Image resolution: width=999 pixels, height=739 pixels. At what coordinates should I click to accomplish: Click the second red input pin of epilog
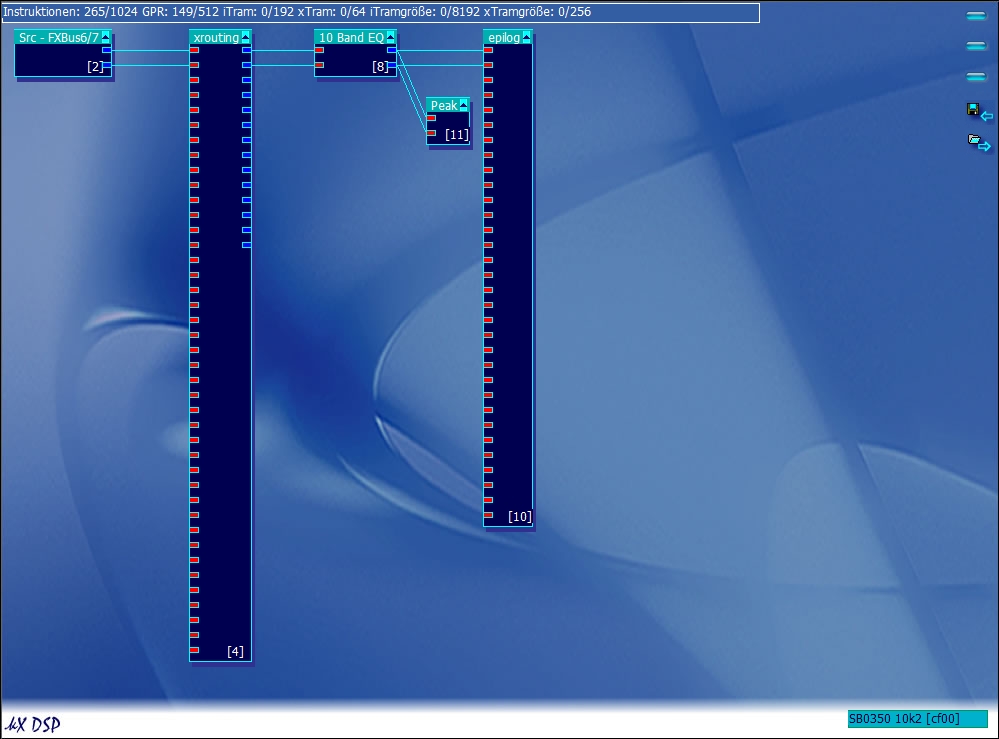(488, 65)
